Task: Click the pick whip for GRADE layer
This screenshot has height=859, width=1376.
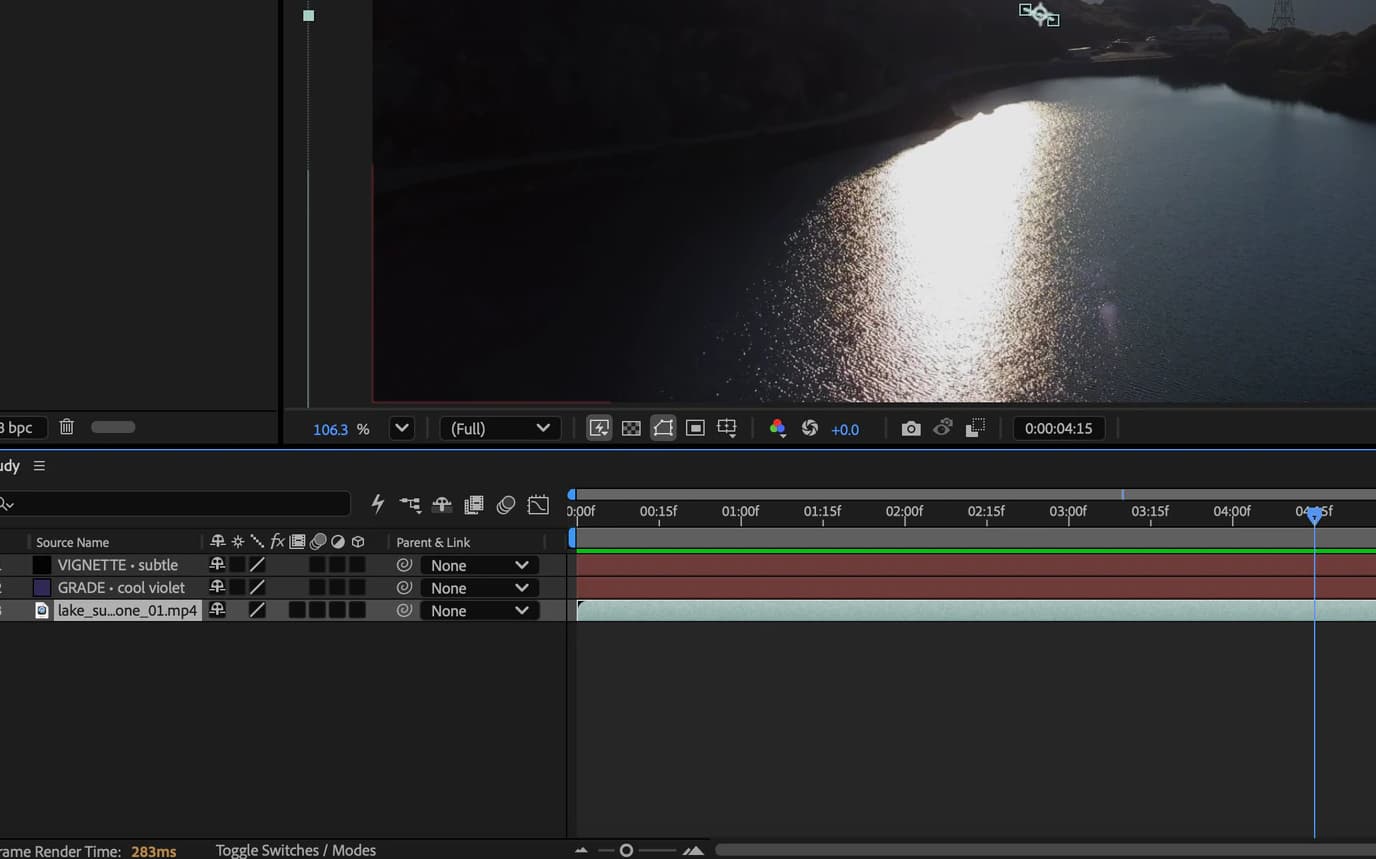Action: pyautogui.click(x=404, y=588)
